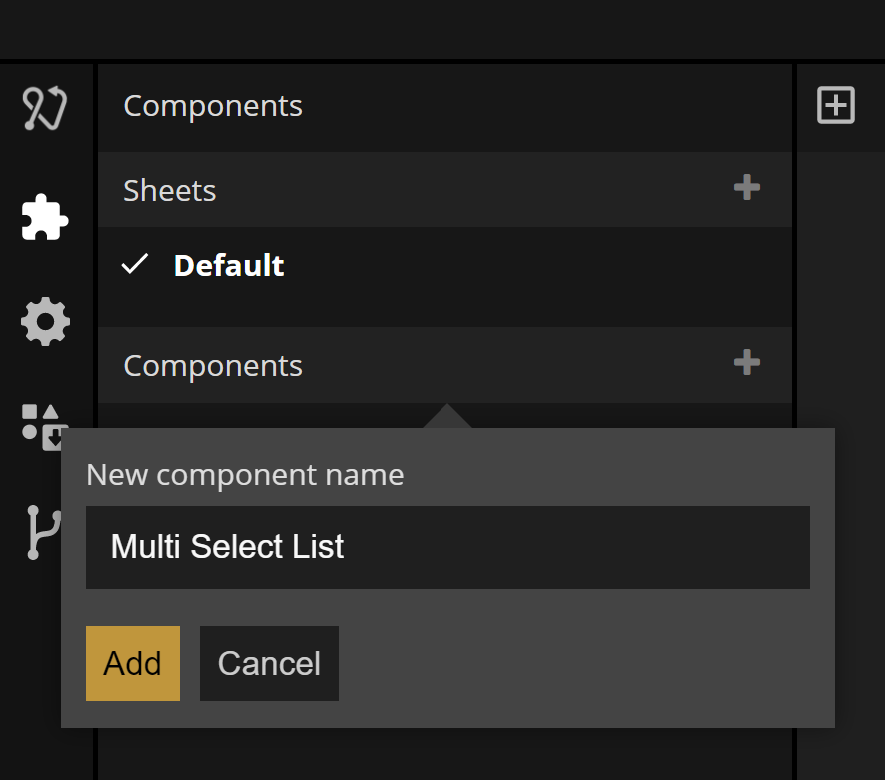Viewport: 885px width, 780px height.
Task: Click the checkmark beside Default
Action: [135, 264]
